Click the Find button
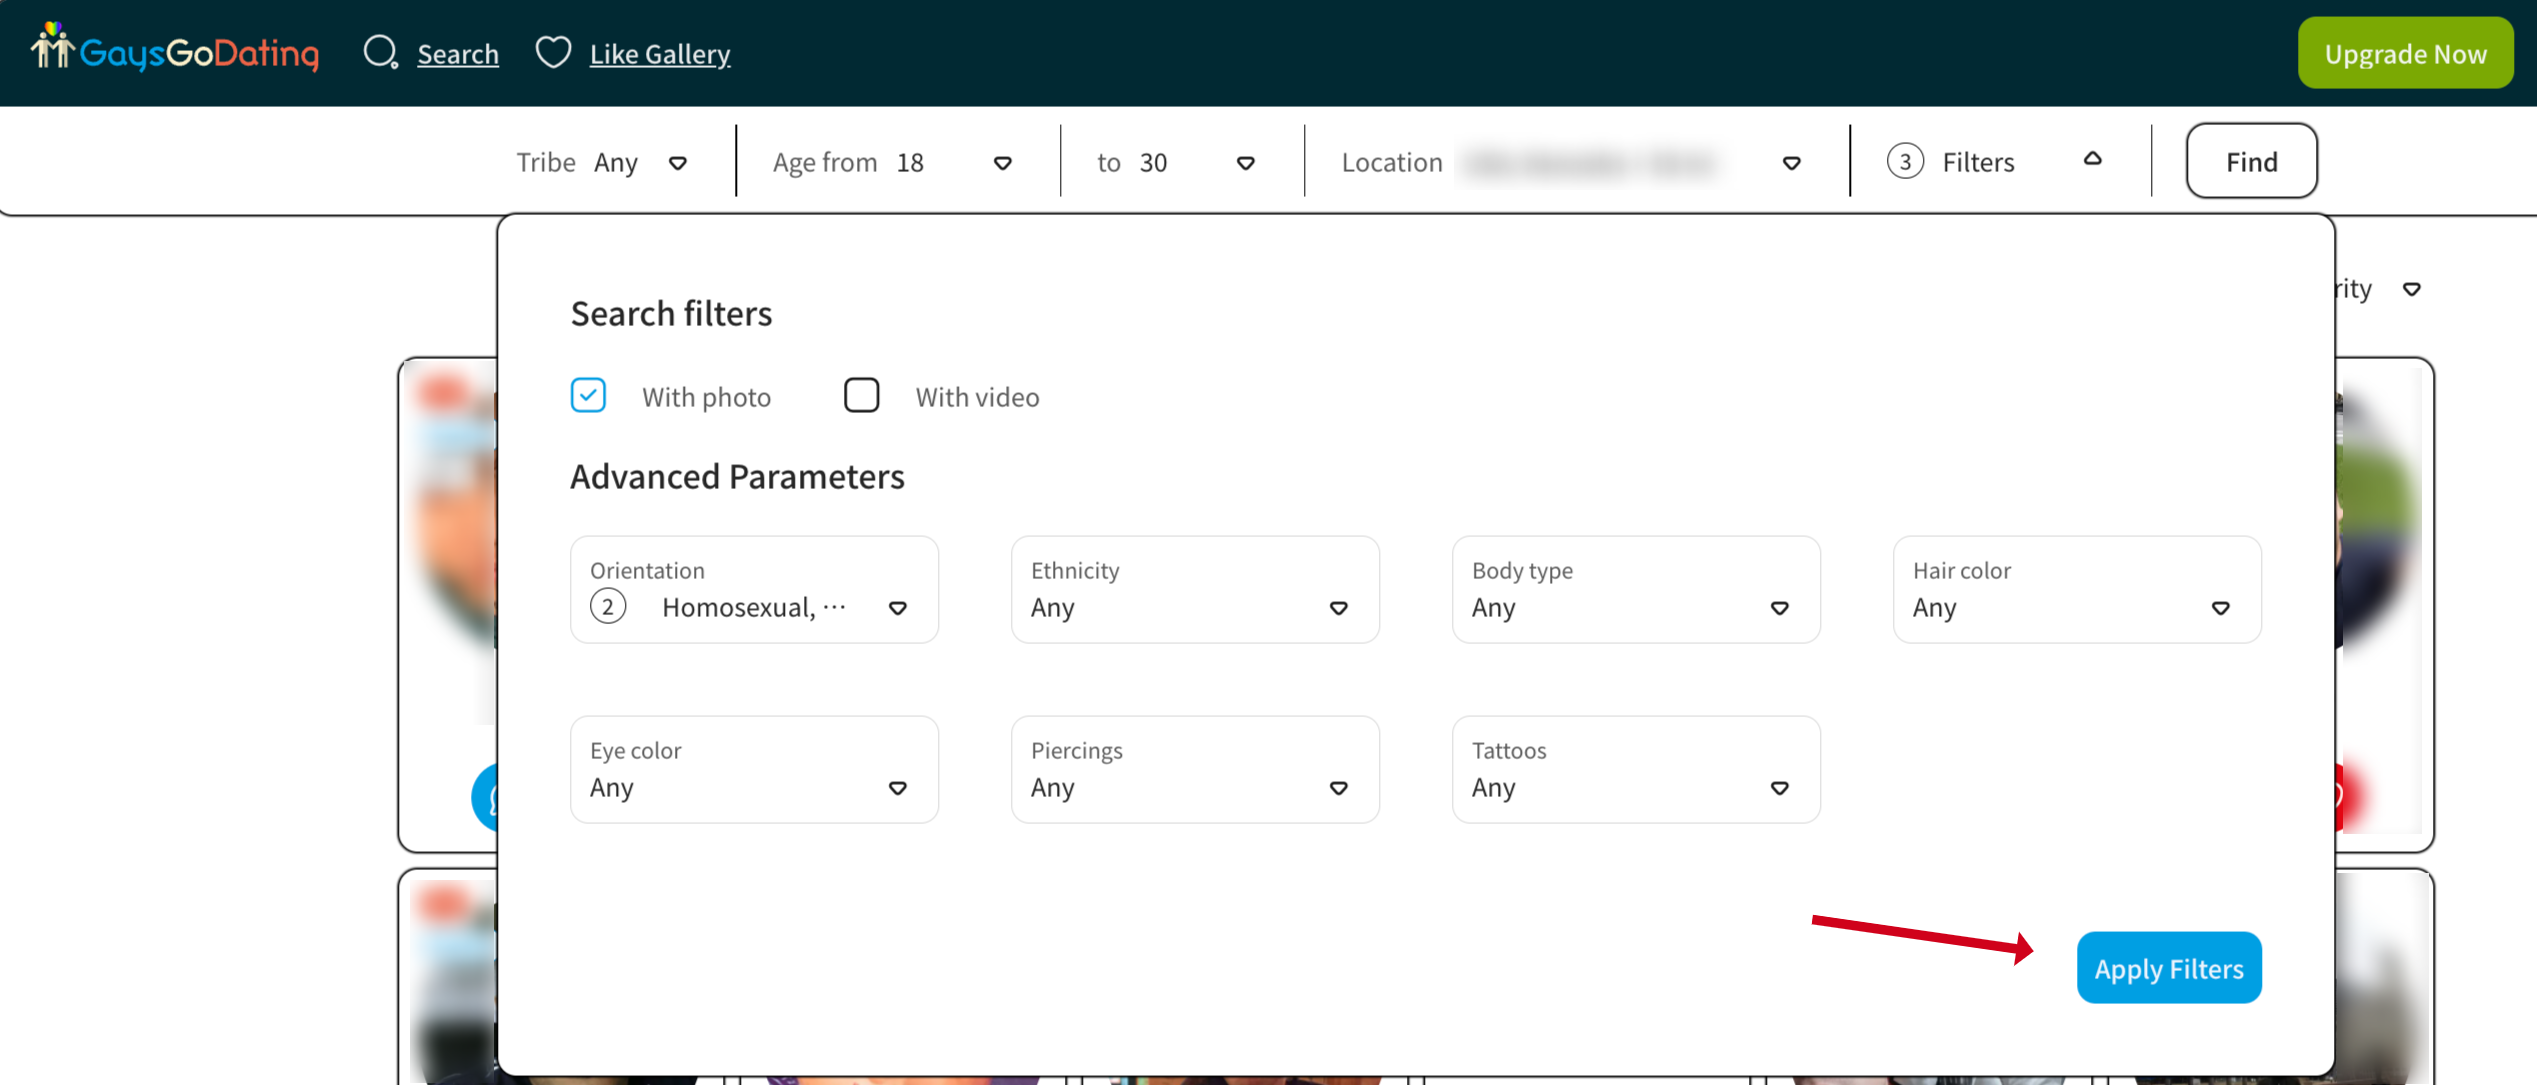 point(2250,161)
